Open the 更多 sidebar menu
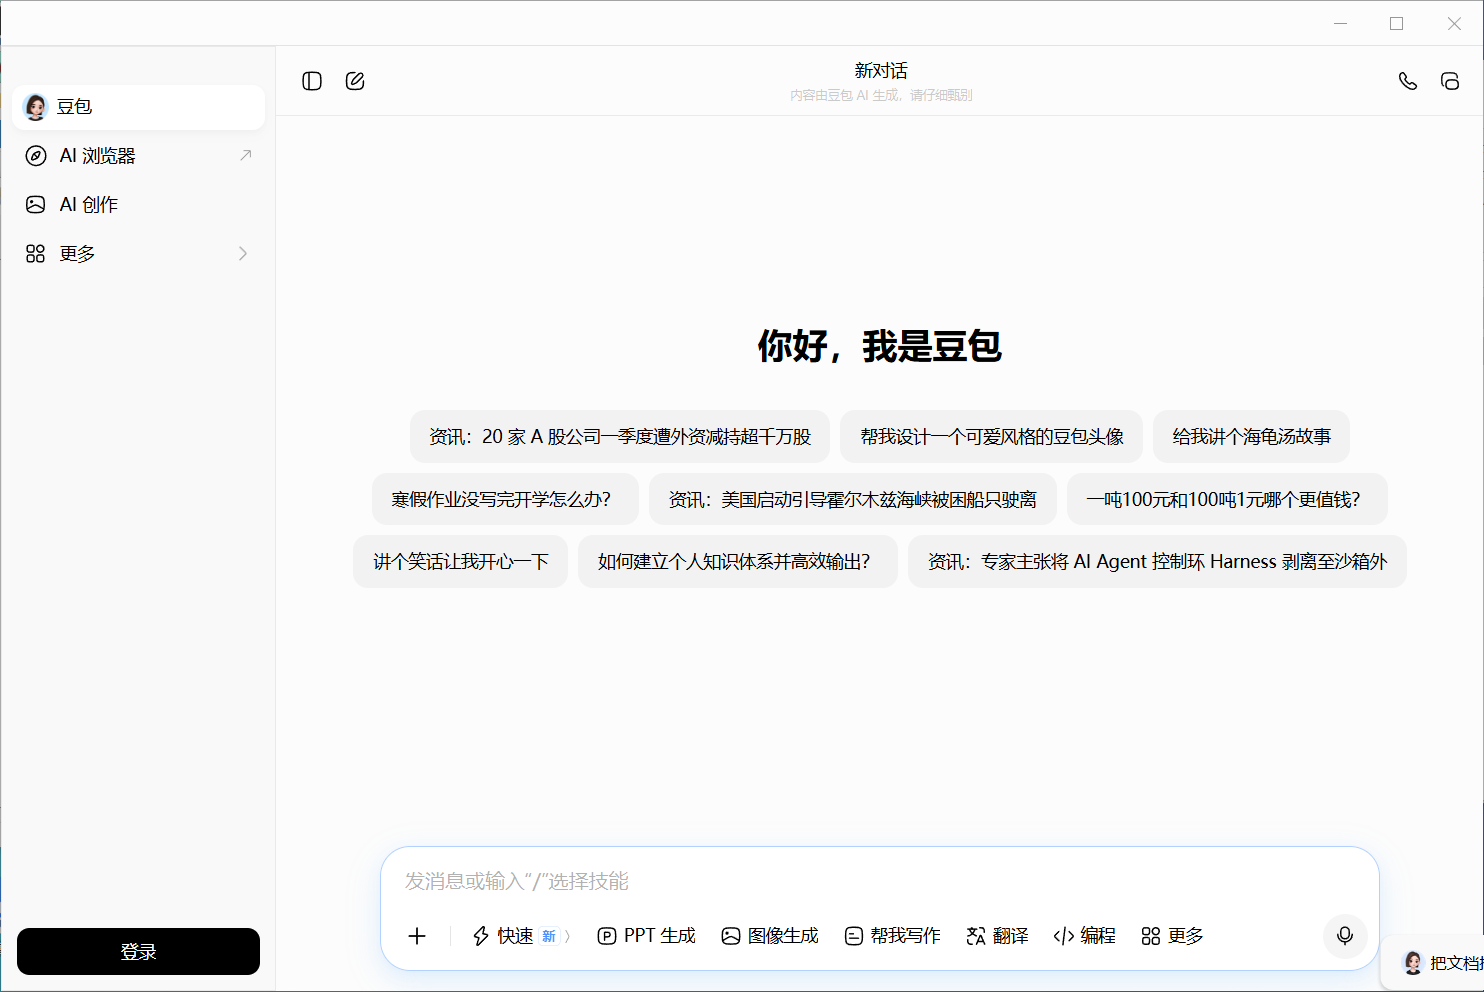 pyautogui.click(x=138, y=254)
